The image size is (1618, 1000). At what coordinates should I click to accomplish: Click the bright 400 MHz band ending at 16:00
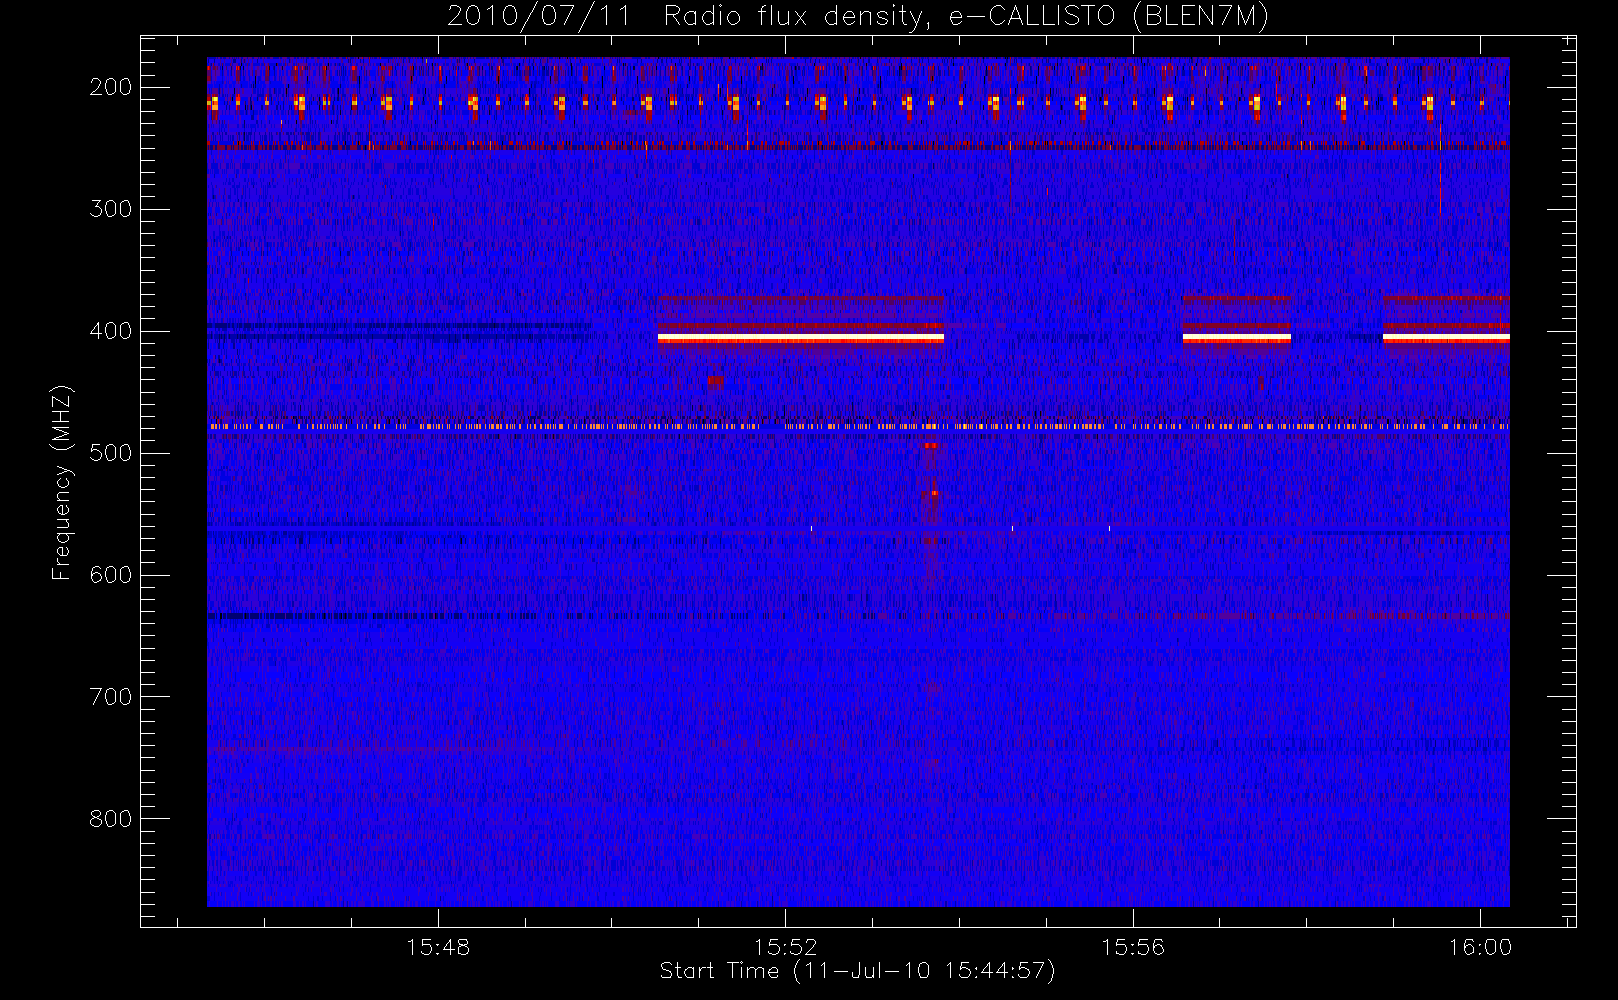click(x=1446, y=339)
